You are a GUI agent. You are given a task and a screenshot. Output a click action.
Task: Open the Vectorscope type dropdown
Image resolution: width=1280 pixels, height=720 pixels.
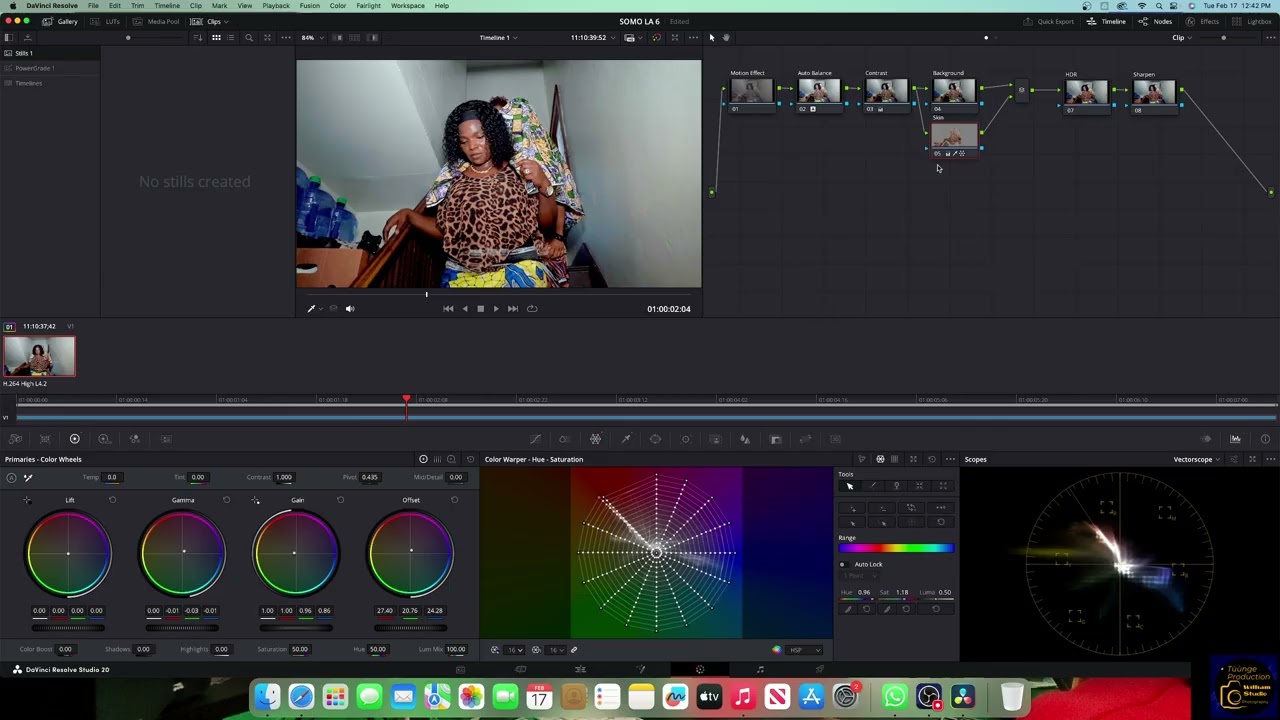coord(1196,459)
